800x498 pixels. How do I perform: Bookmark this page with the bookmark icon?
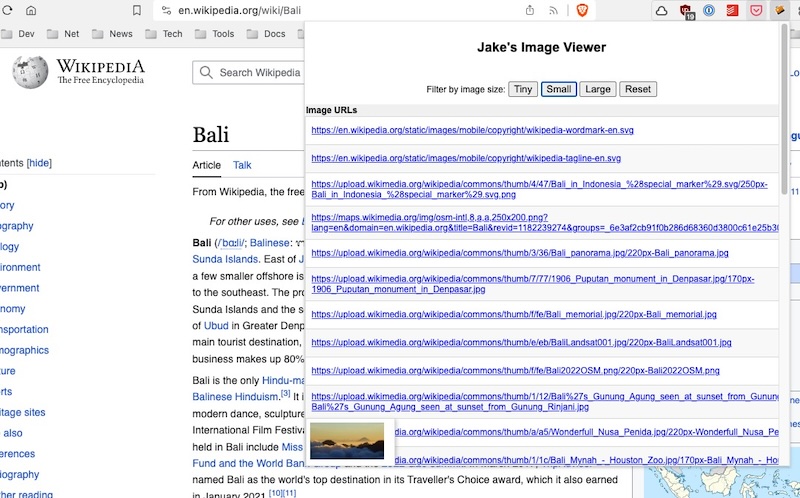click(137, 10)
